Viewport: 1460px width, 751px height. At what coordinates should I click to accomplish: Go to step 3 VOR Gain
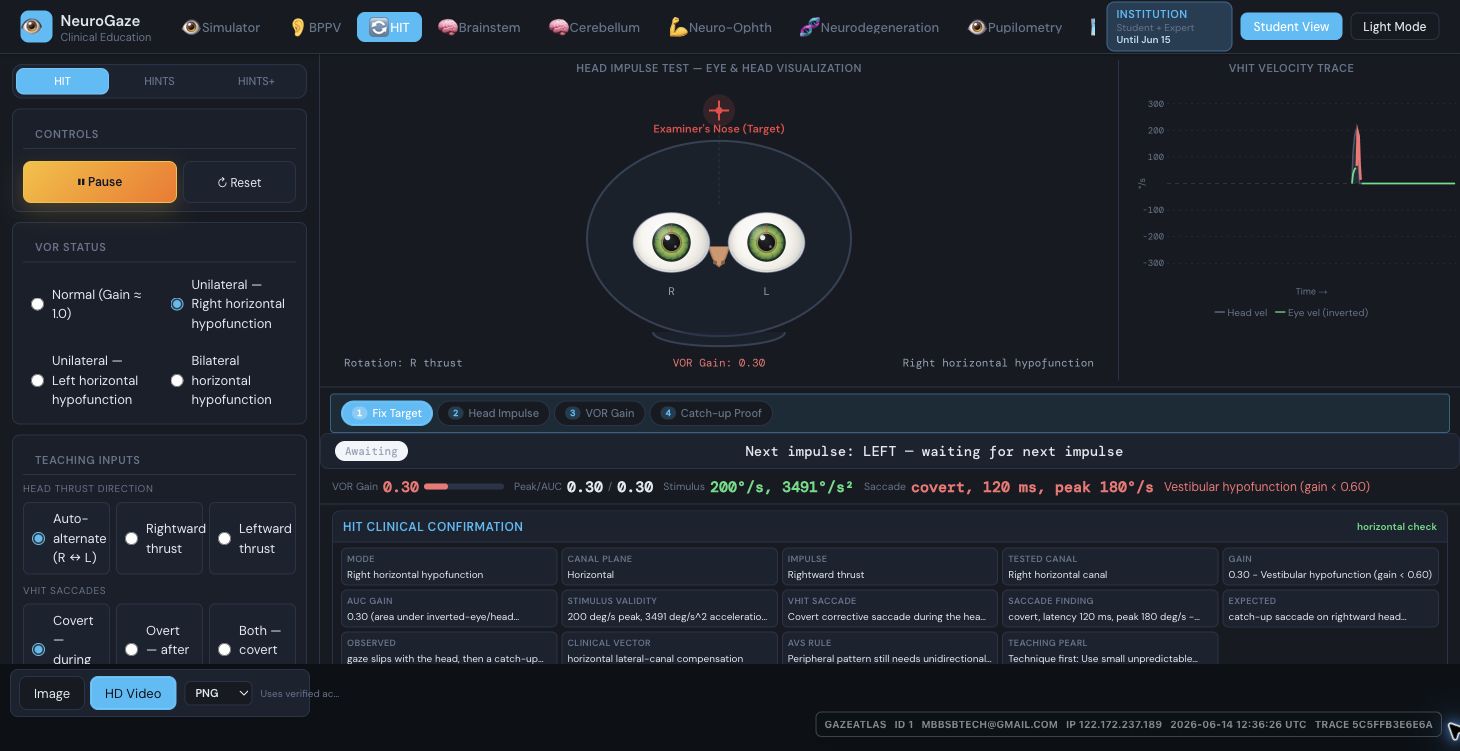pyautogui.click(x=600, y=413)
